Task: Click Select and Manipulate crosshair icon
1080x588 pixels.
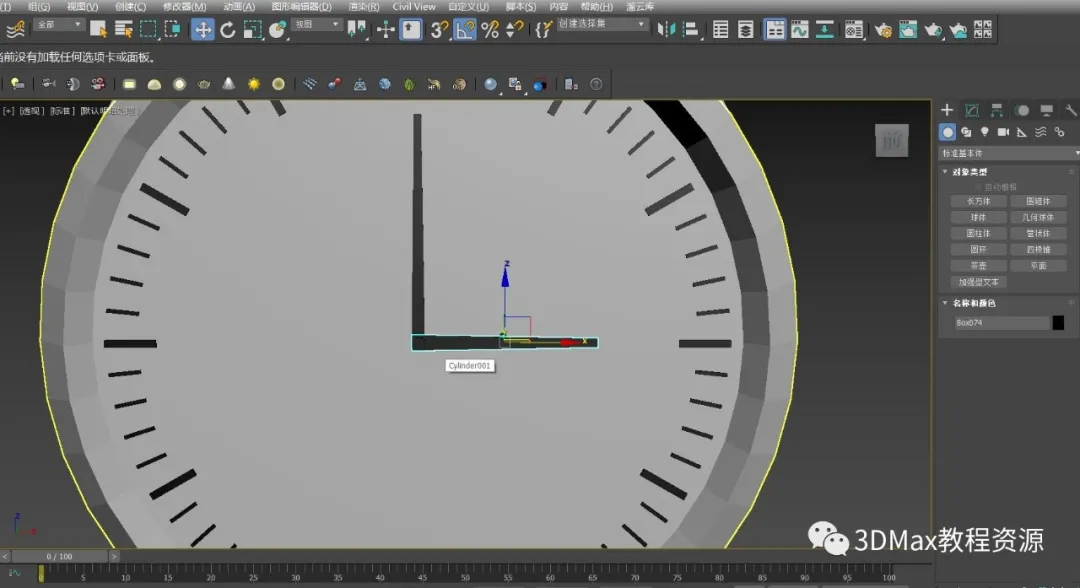Action: (385, 30)
